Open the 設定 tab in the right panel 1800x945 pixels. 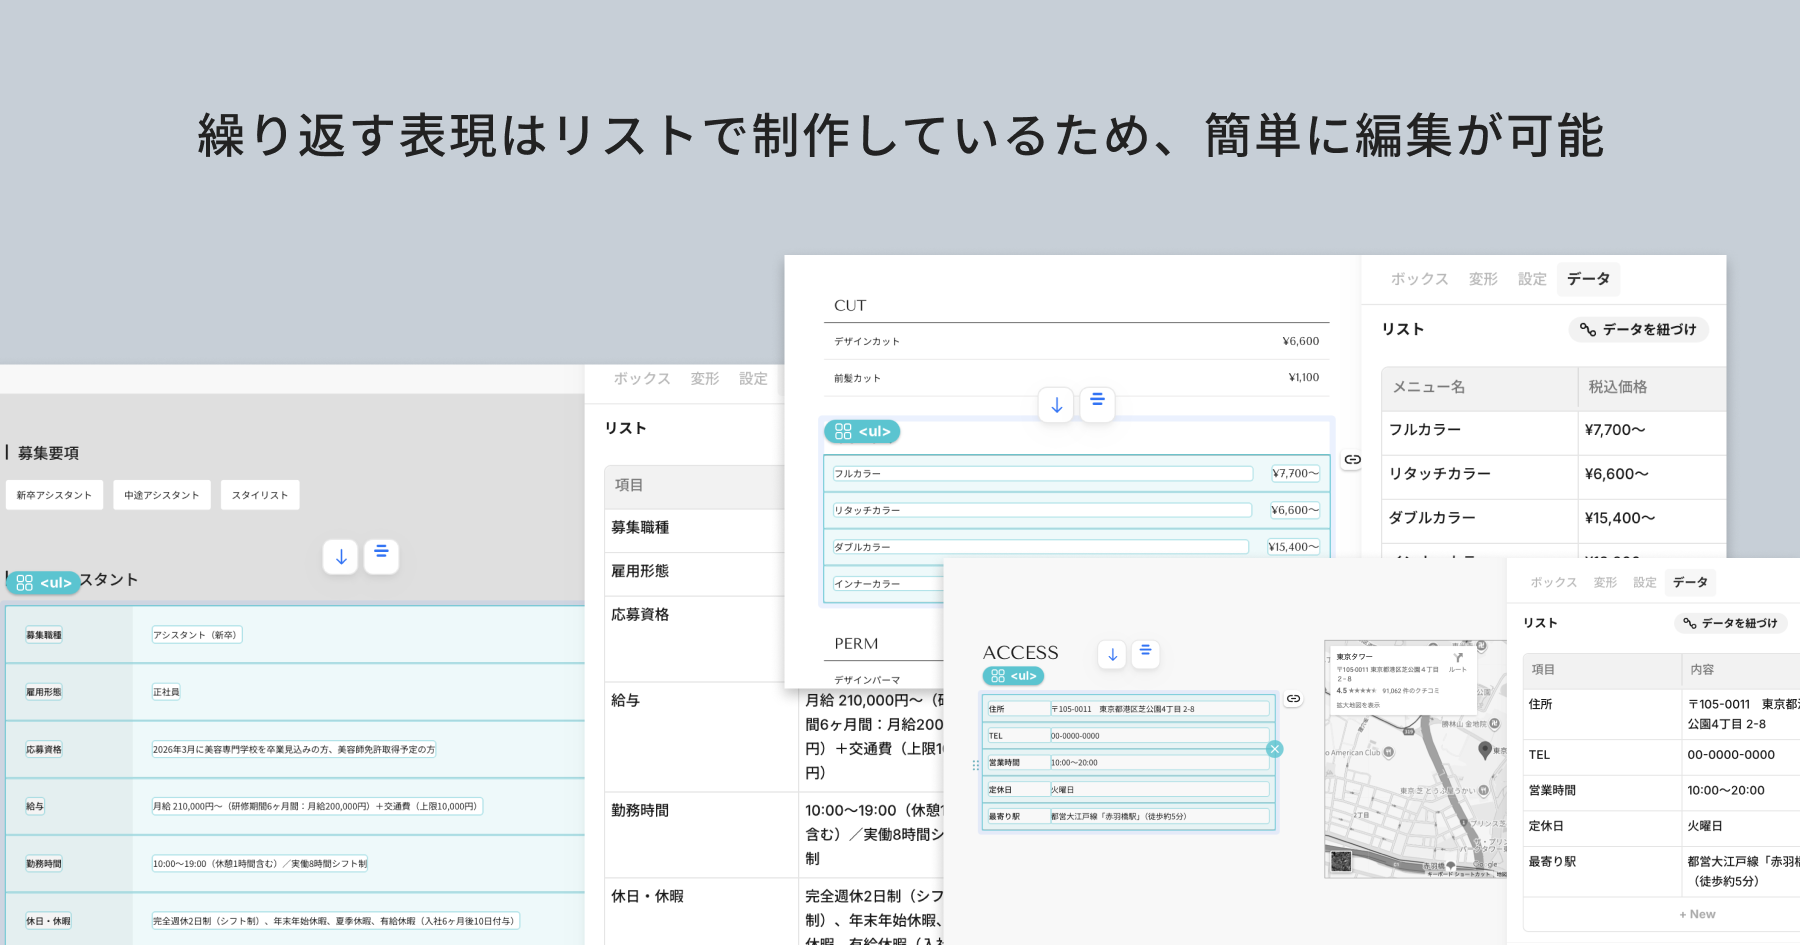pyautogui.click(x=1531, y=279)
